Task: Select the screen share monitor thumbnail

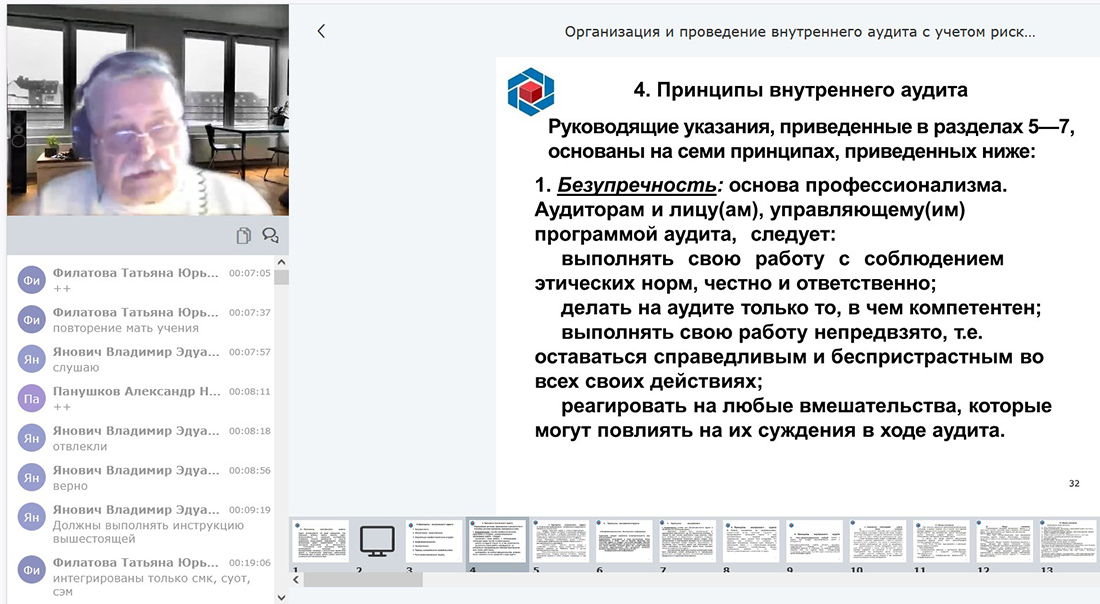Action: (x=377, y=541)
